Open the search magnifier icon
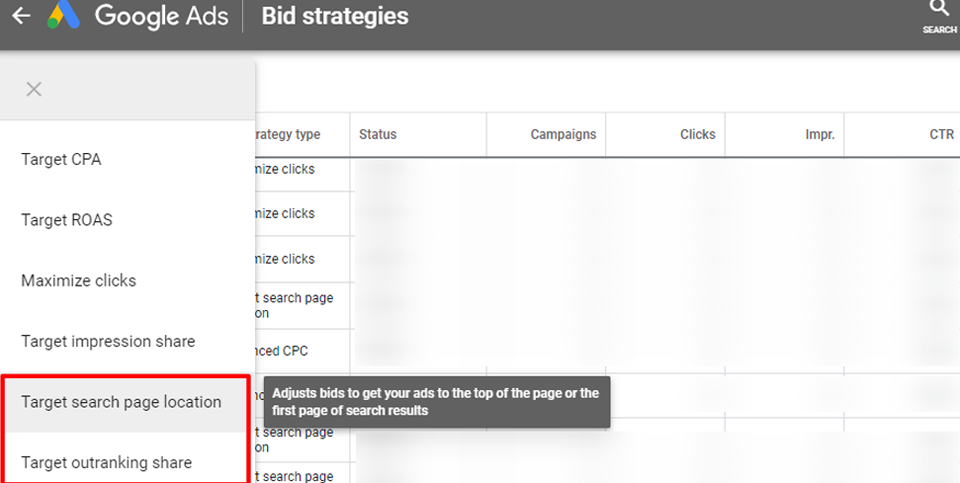The height and width of the screenshot is (483, 960). [939, 10]
